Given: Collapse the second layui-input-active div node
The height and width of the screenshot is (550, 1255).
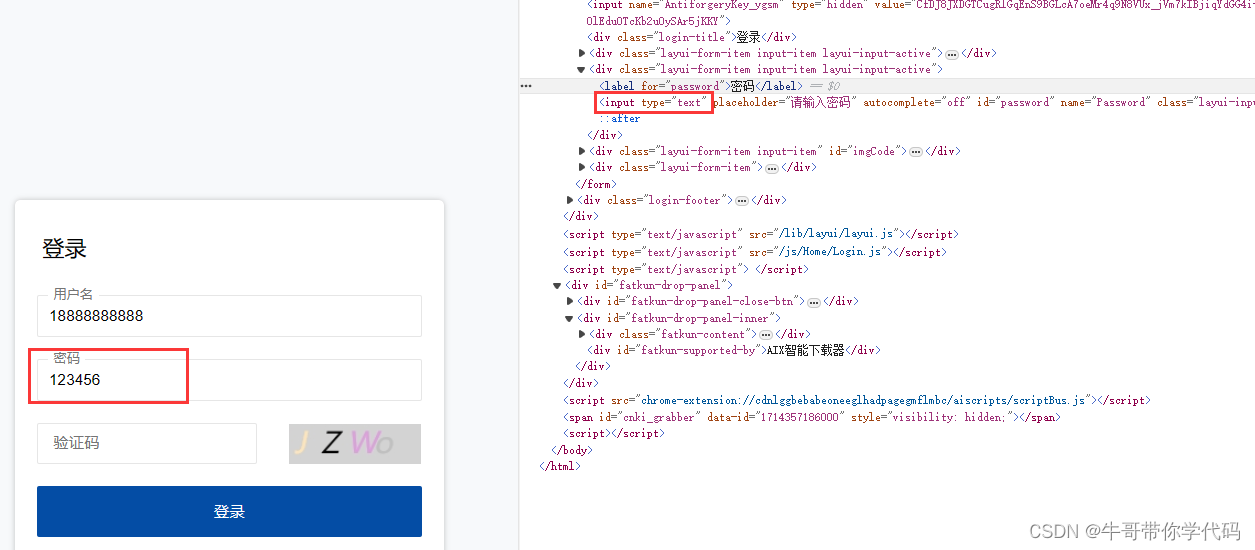Looking at the screenshot, I should pos(583,70).
